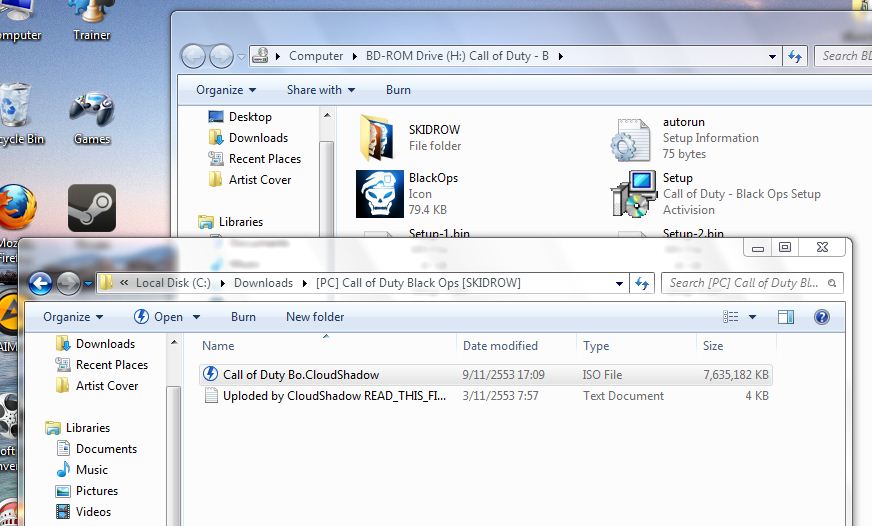Click Forward arrow in BD-ROM window

[x=221, y=56]
